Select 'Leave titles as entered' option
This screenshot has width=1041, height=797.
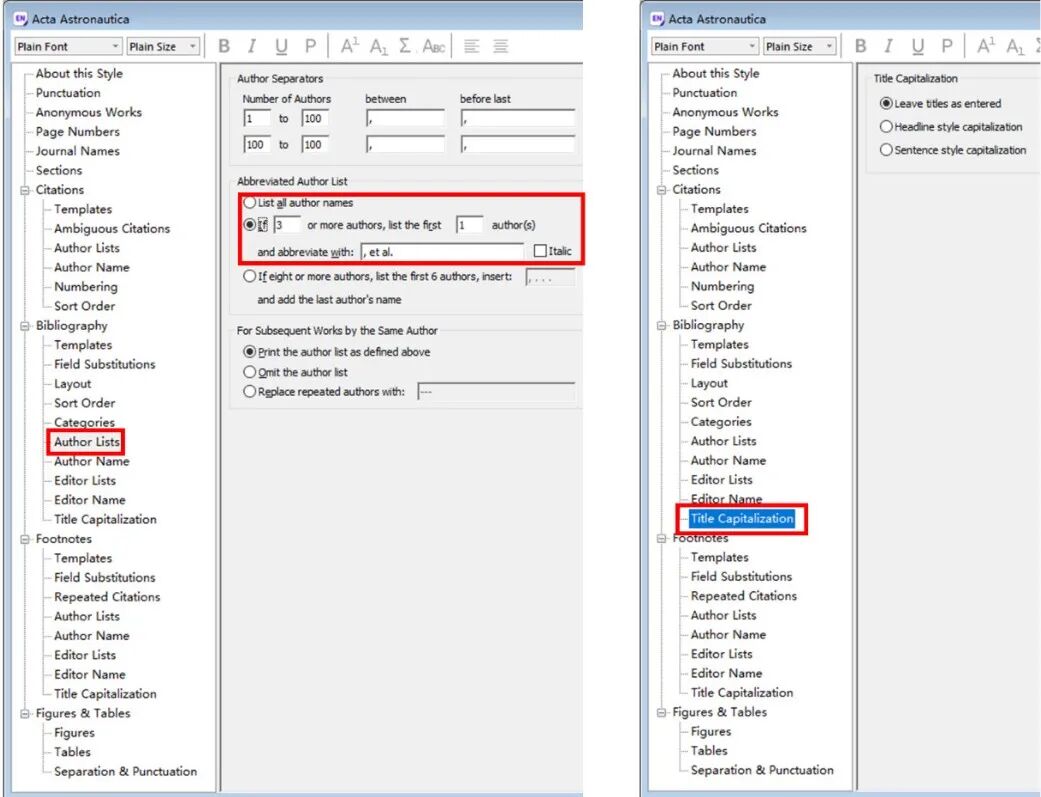[888, 103]
